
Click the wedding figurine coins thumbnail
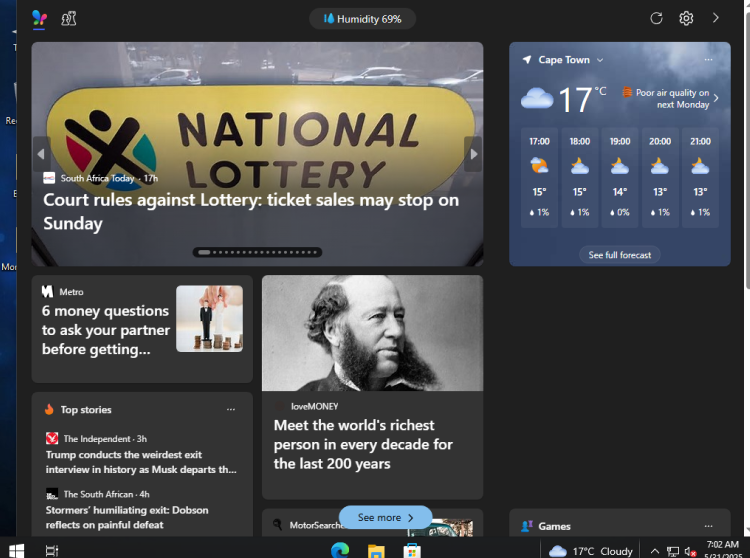coord(210,318)
